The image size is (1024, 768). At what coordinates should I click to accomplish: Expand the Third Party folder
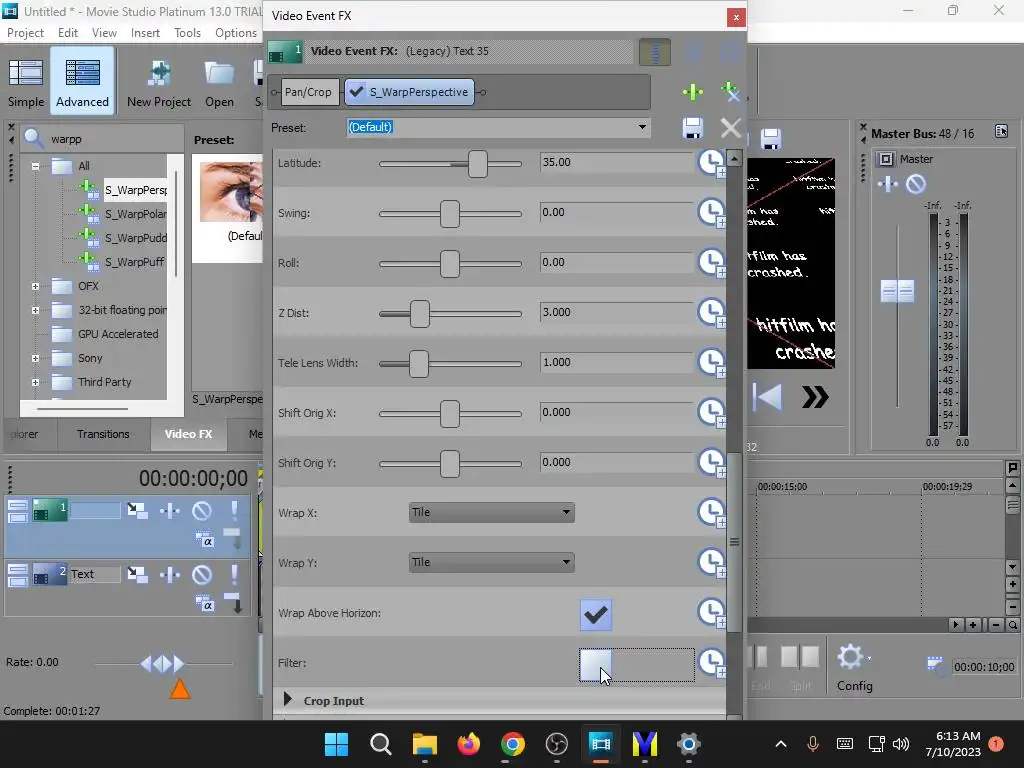tap(35, 382)
